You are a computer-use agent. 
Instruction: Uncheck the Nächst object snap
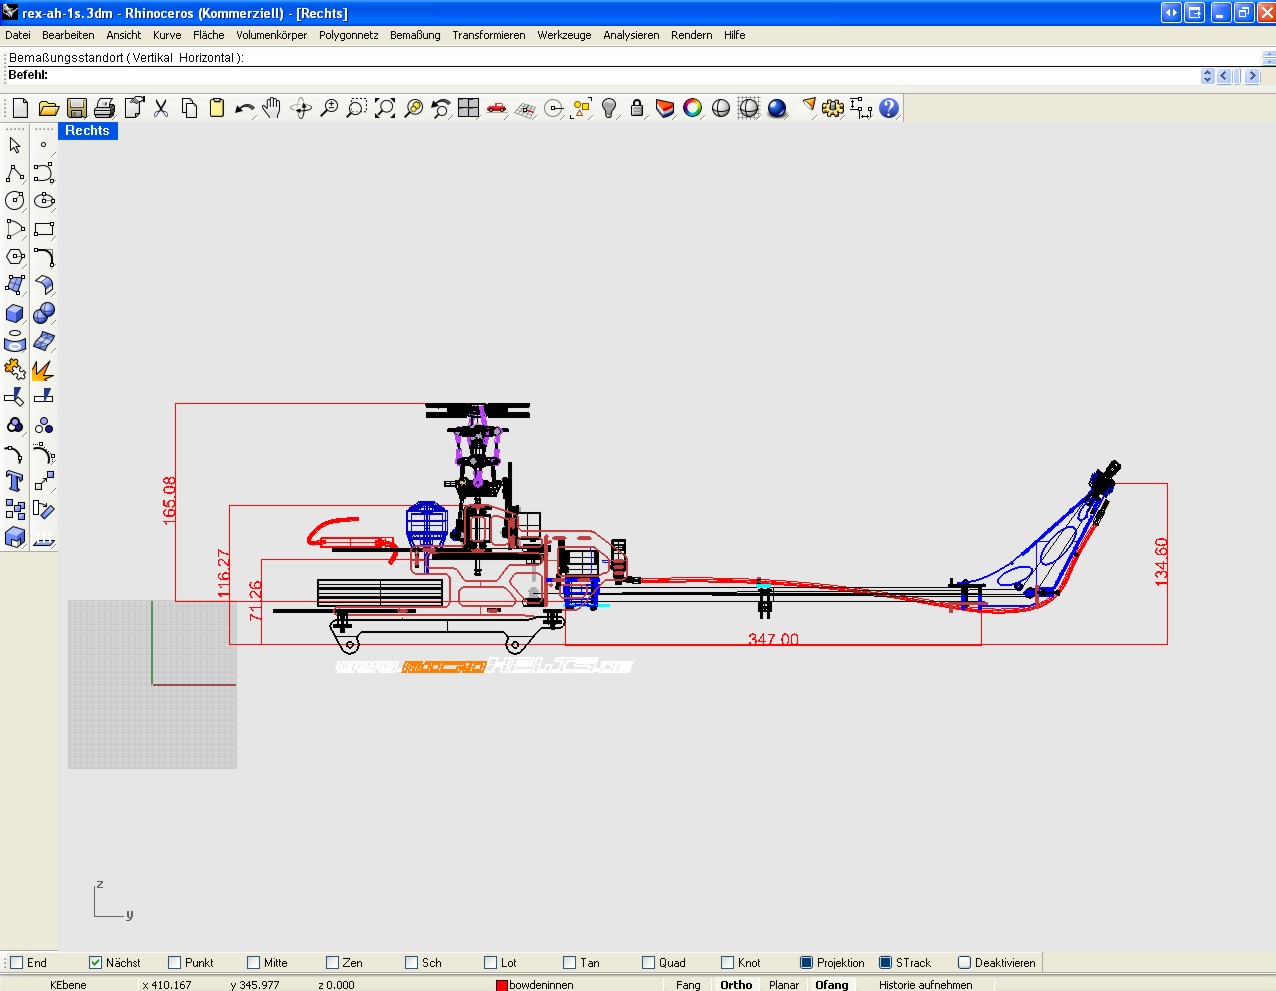click(x=96, y=963)
